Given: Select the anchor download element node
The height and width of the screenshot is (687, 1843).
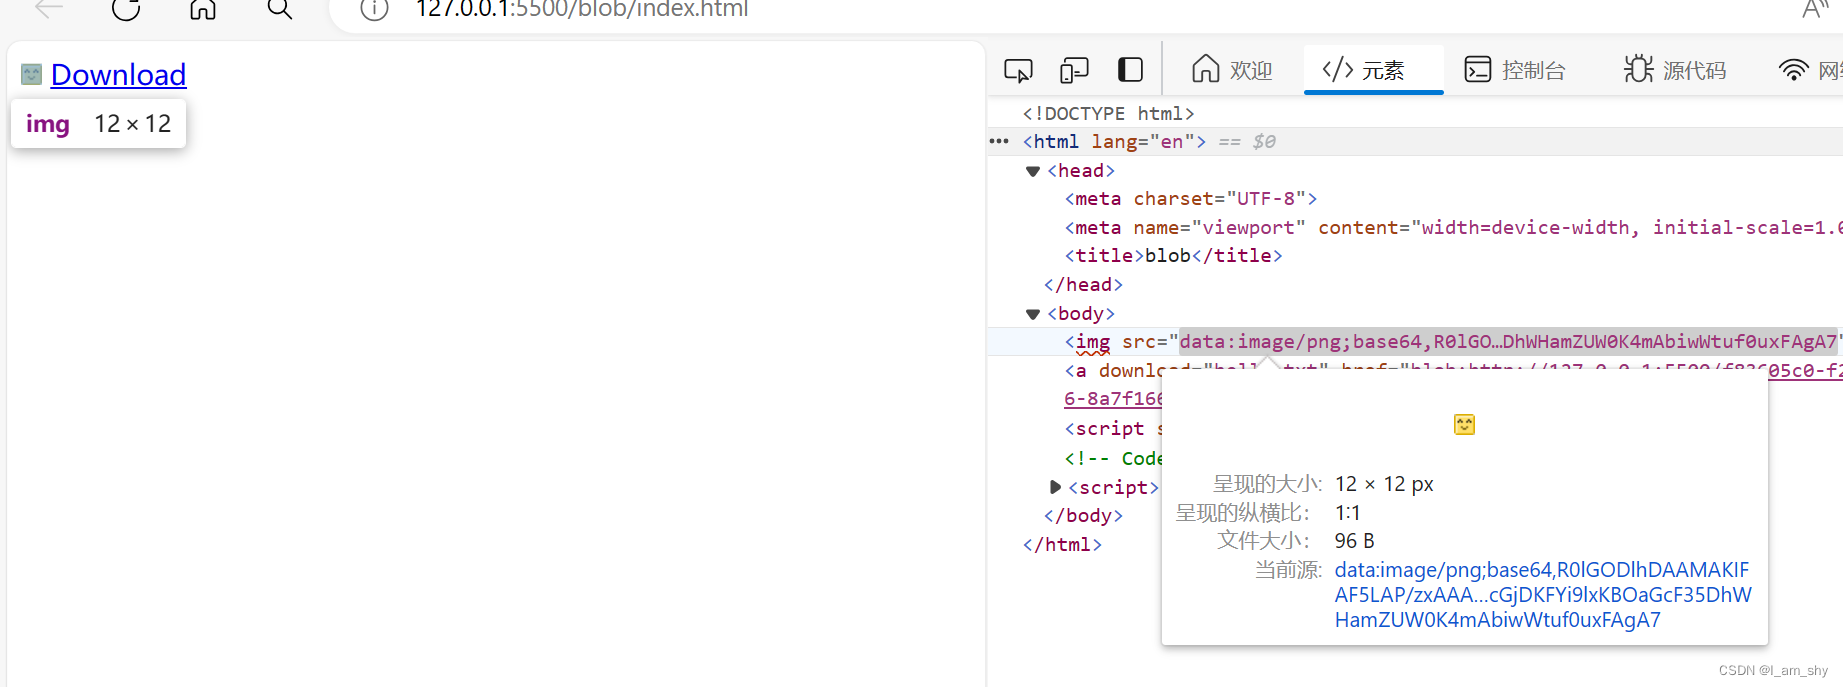Looking at the screenshot, I should pyautogui.click(x=1112, y=371).
